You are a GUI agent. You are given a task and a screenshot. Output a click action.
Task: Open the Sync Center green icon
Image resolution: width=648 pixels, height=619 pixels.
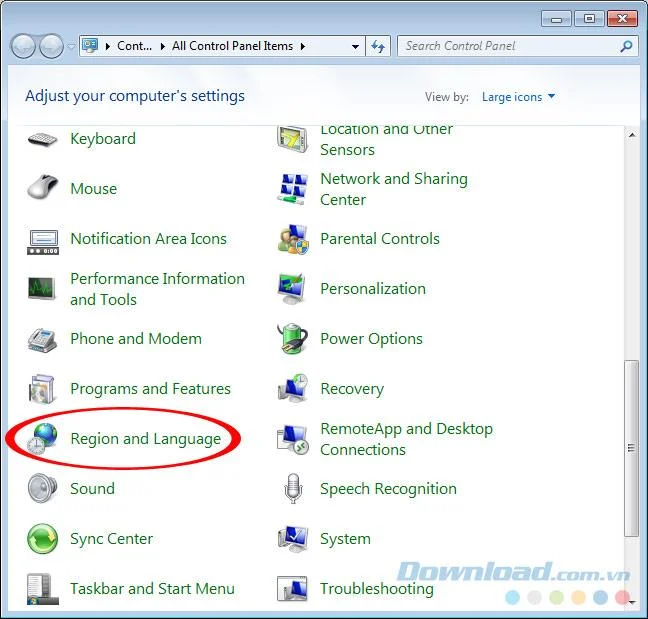click(x=42, y=538)
